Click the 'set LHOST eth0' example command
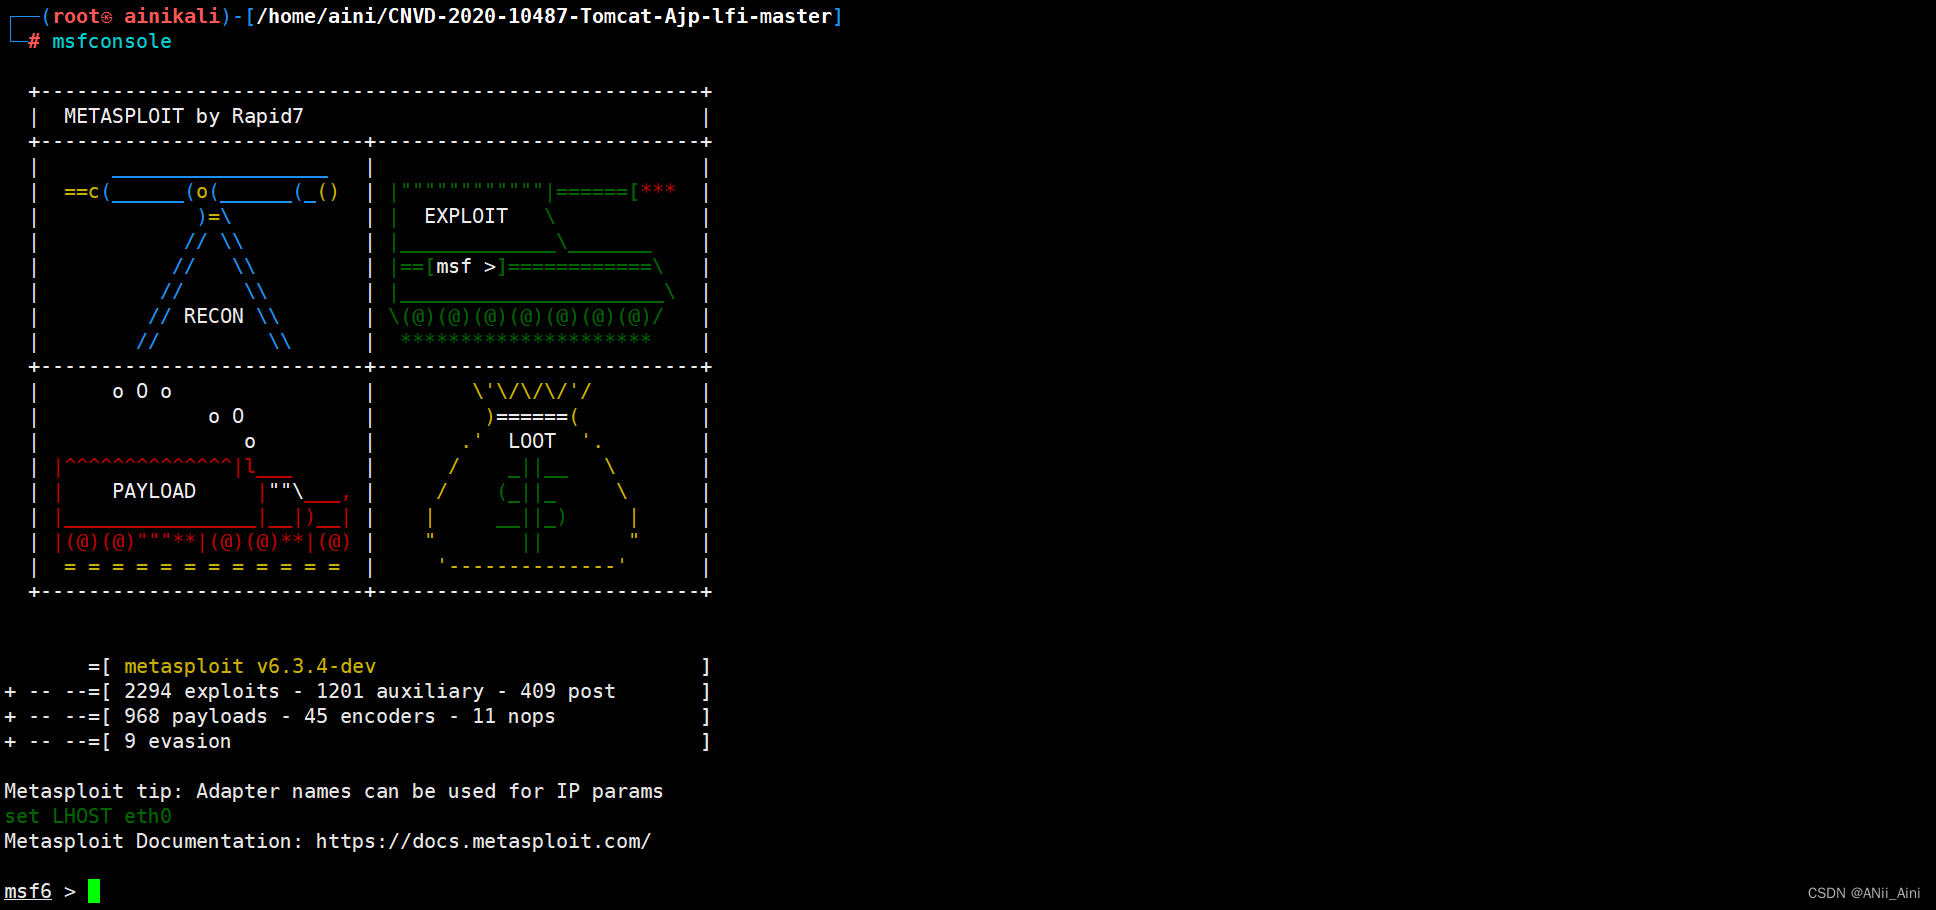 pyautogui.click(x=88, y=816)
